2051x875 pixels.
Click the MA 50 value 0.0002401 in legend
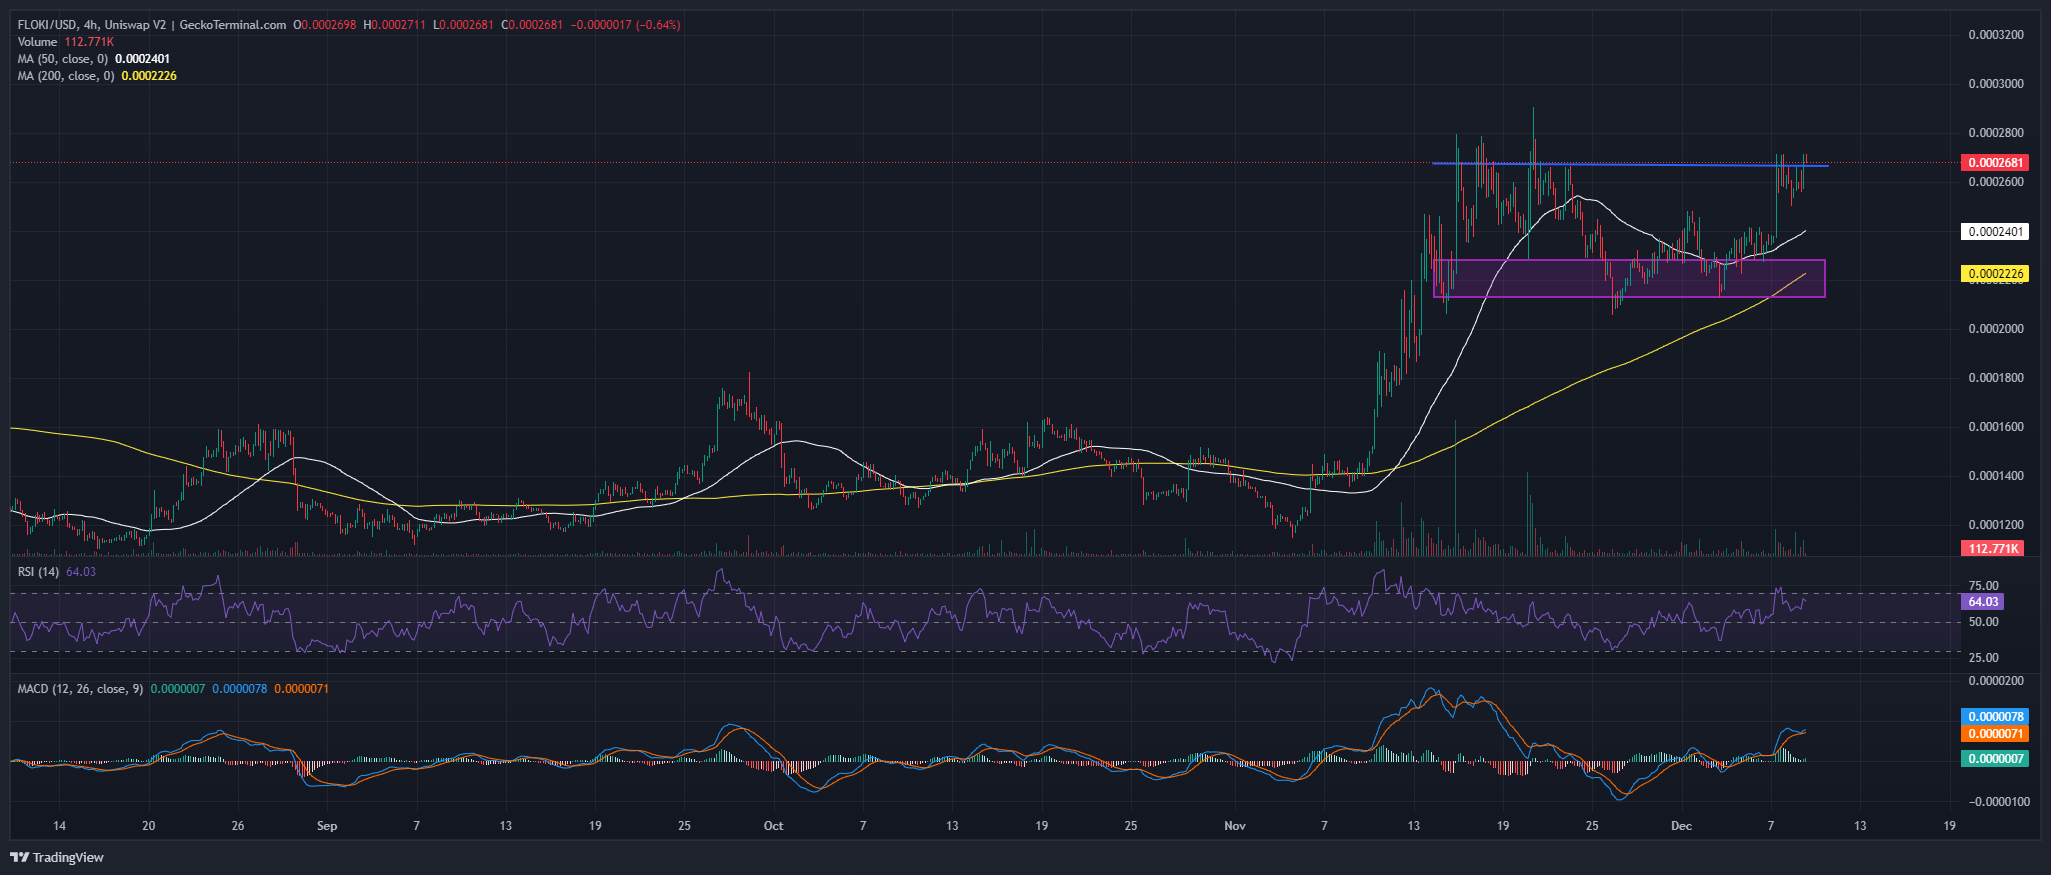point(142,59)
